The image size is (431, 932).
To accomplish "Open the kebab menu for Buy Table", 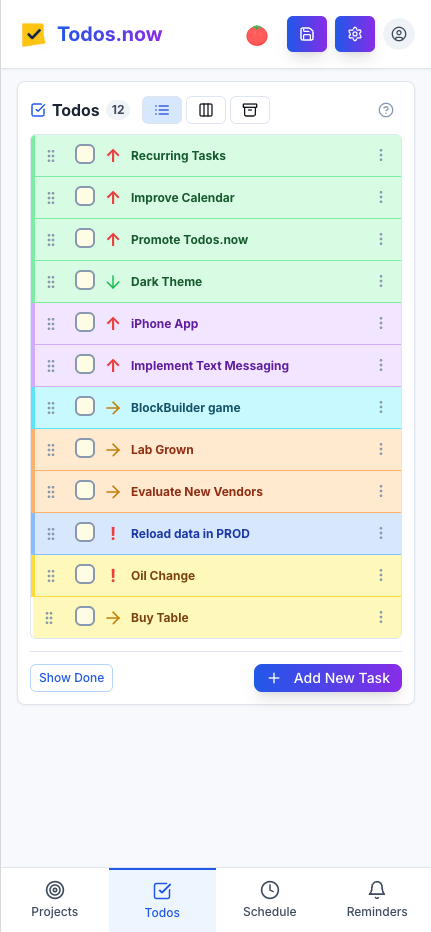I will [x=381, y=617].
